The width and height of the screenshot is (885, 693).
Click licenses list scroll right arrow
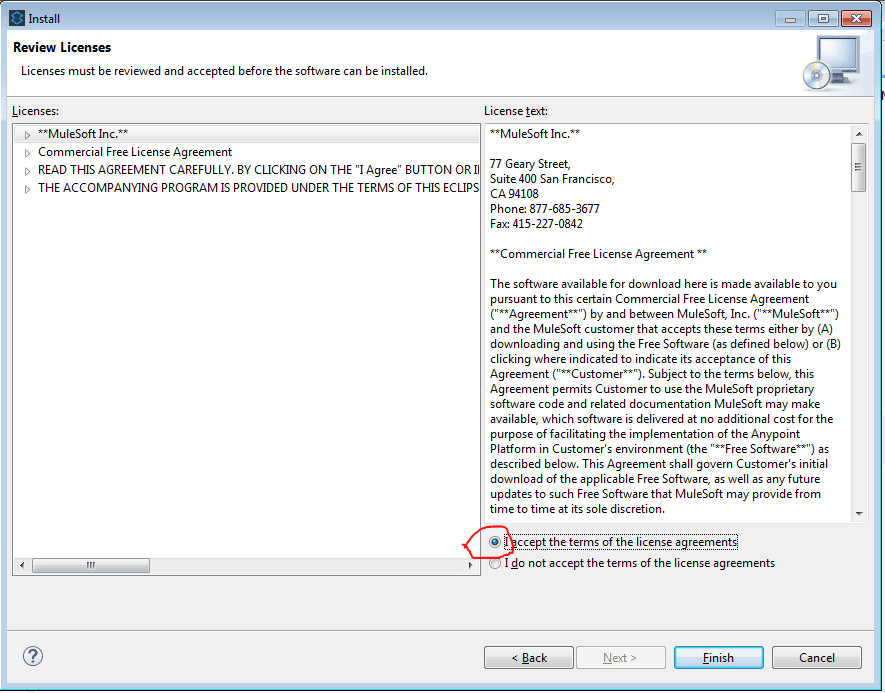[470, 565]
